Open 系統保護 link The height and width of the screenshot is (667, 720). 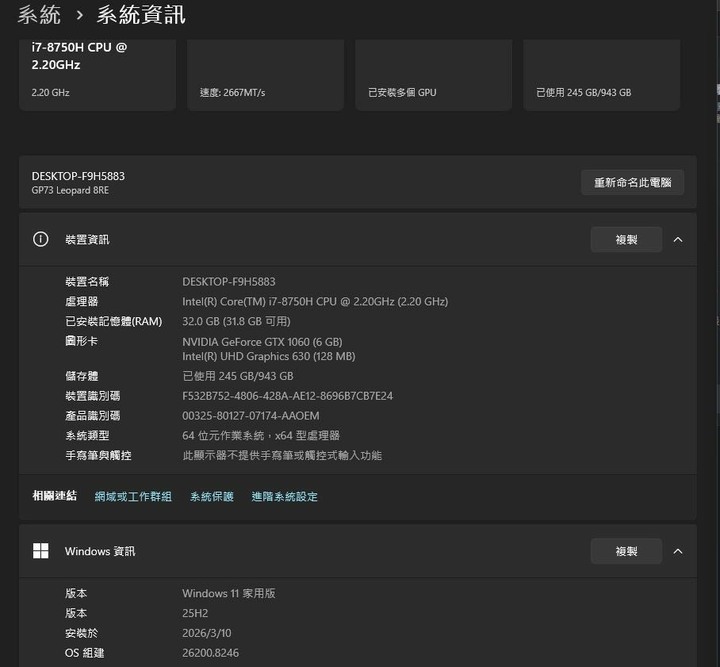tap(212, 497)
